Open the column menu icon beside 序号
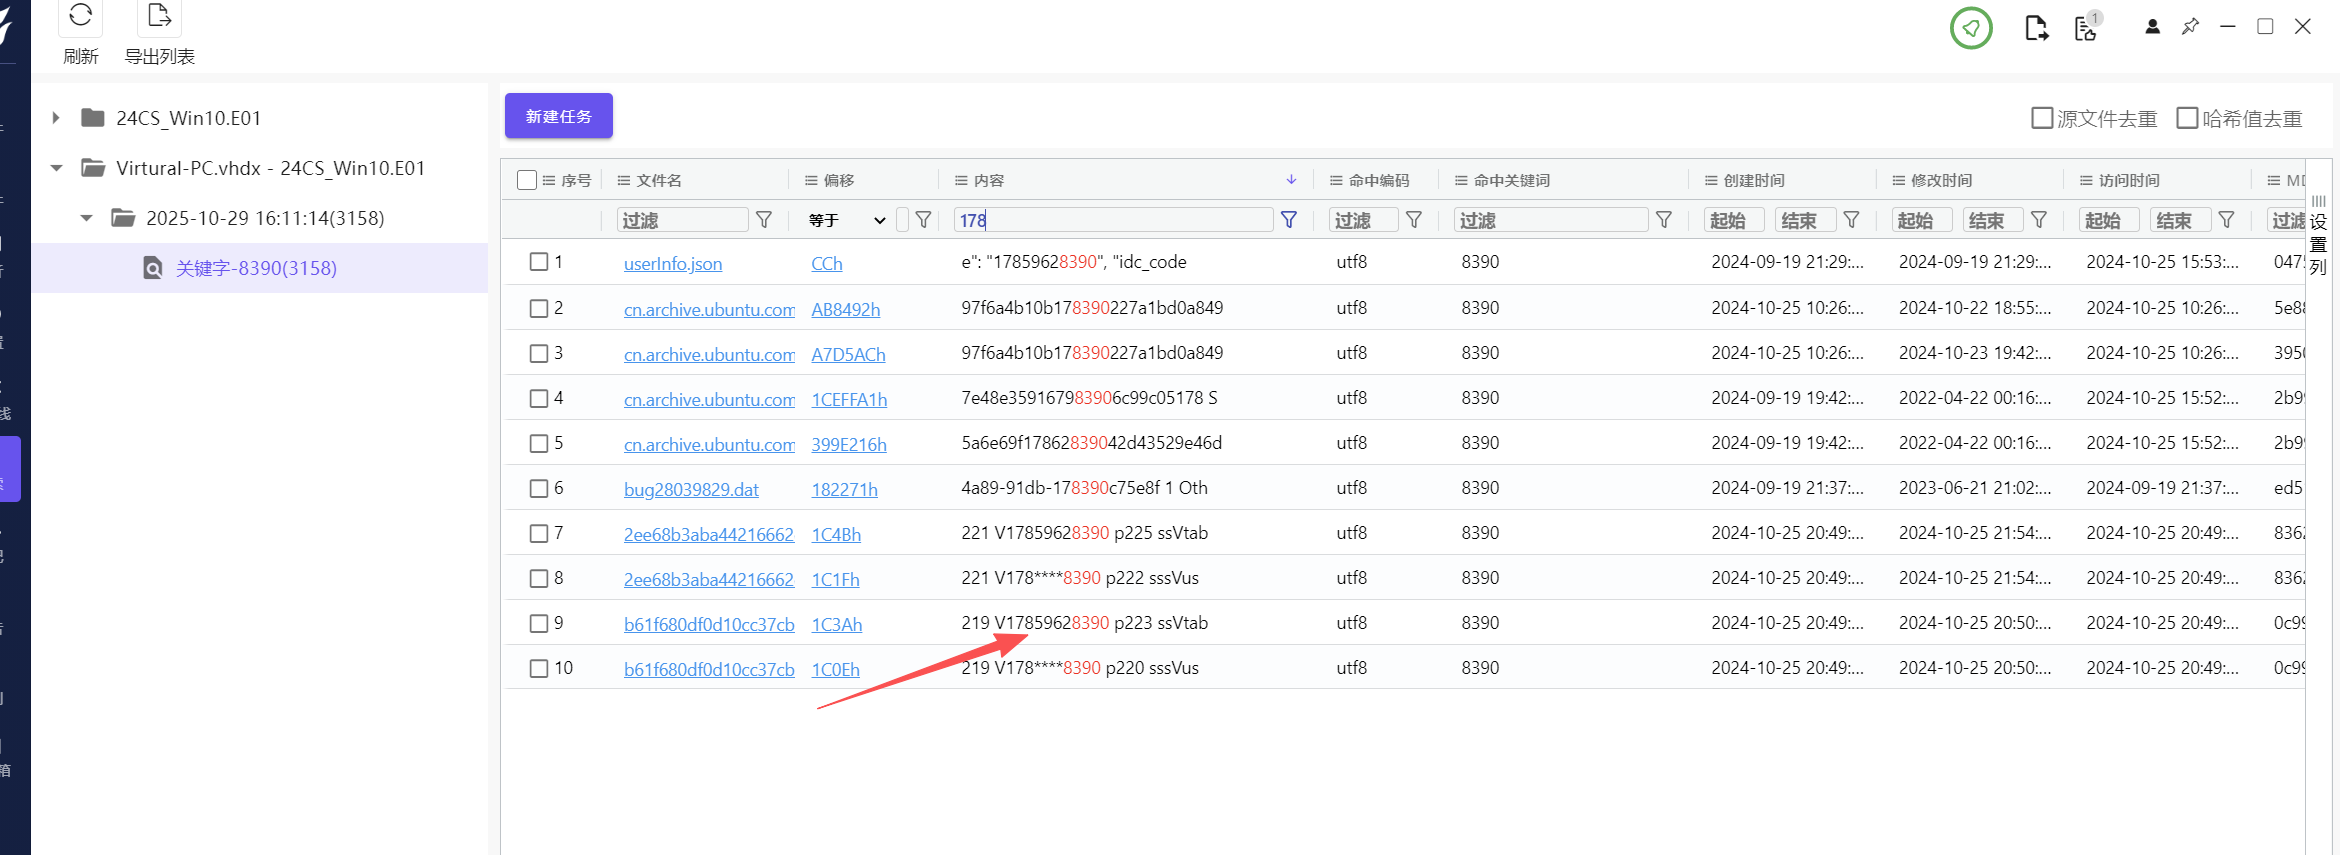The height and width of the screenshot is (855, 2340). pyautogui.click(x=549, y=181)
